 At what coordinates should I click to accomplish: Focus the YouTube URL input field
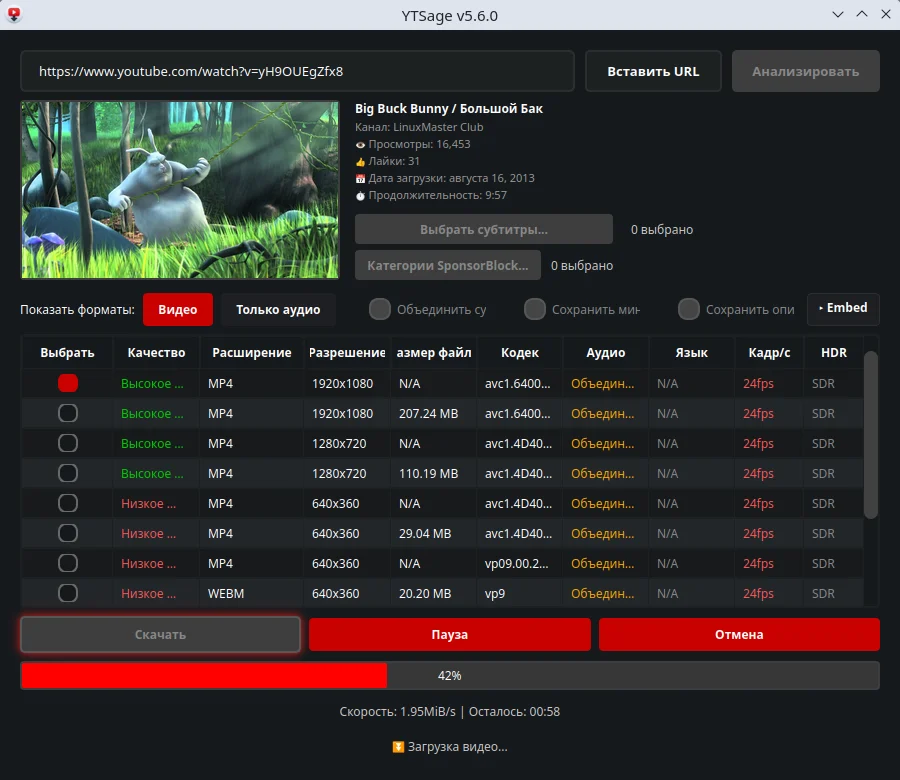pyautogui.click(x=297, y=71)
